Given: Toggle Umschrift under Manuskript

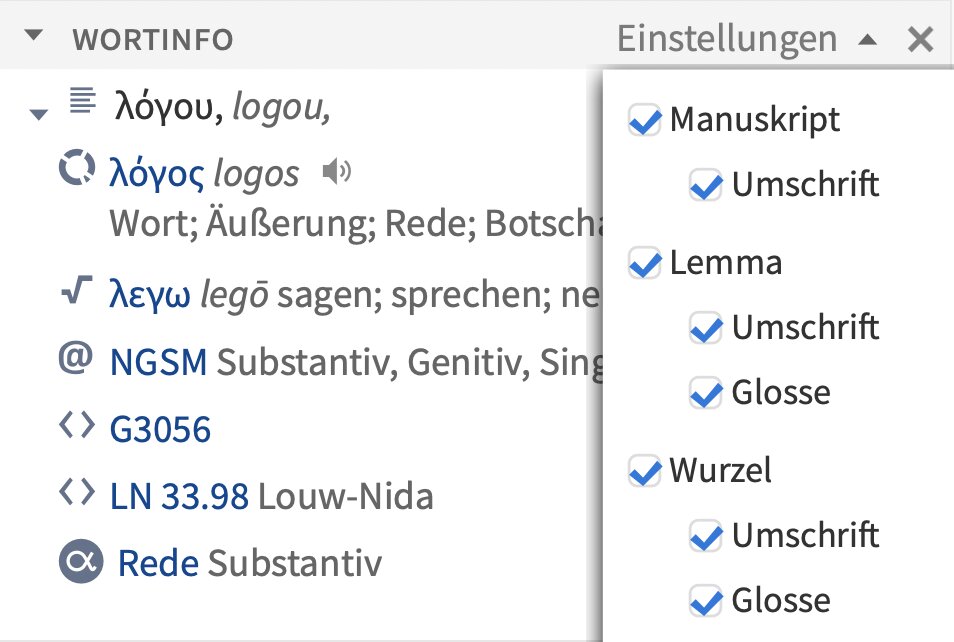Looking at the screenshot, I should (706, 185).
